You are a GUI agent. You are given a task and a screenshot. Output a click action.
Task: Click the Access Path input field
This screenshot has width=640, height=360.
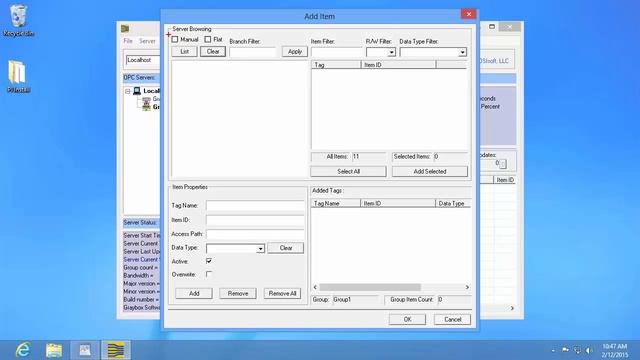[x=255, y=234]
